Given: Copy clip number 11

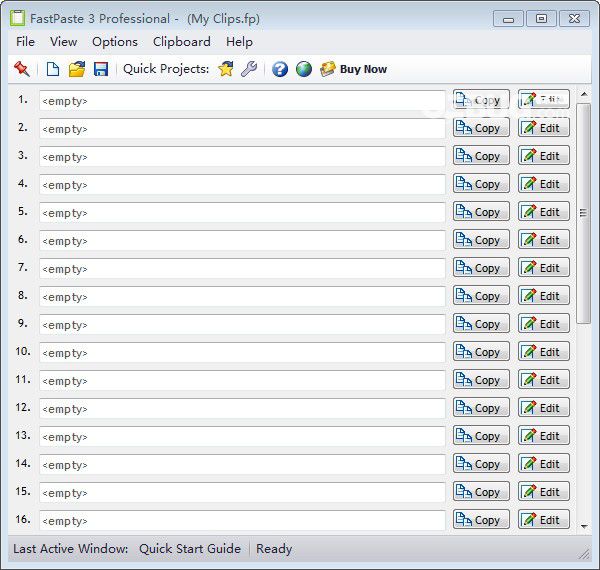Looking at the screenshot, I should pos(481,379).
